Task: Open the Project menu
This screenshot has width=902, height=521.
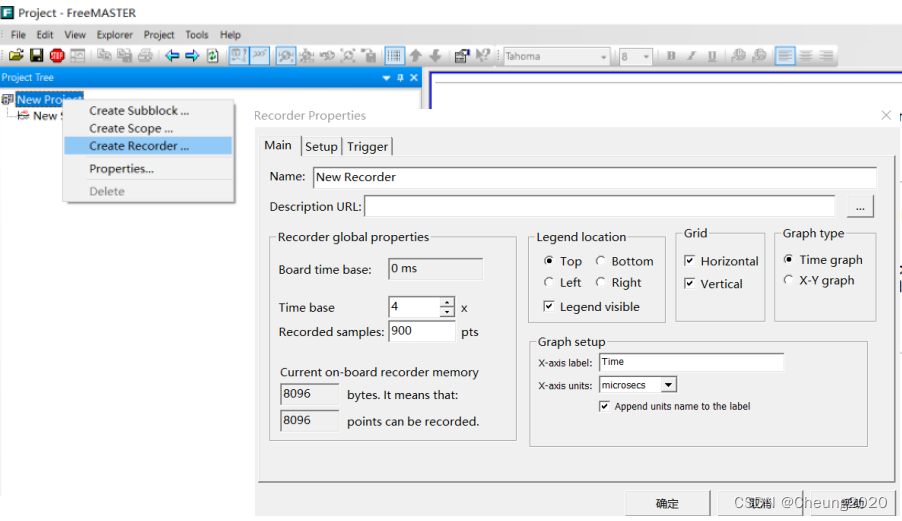Action: point(159,35)
